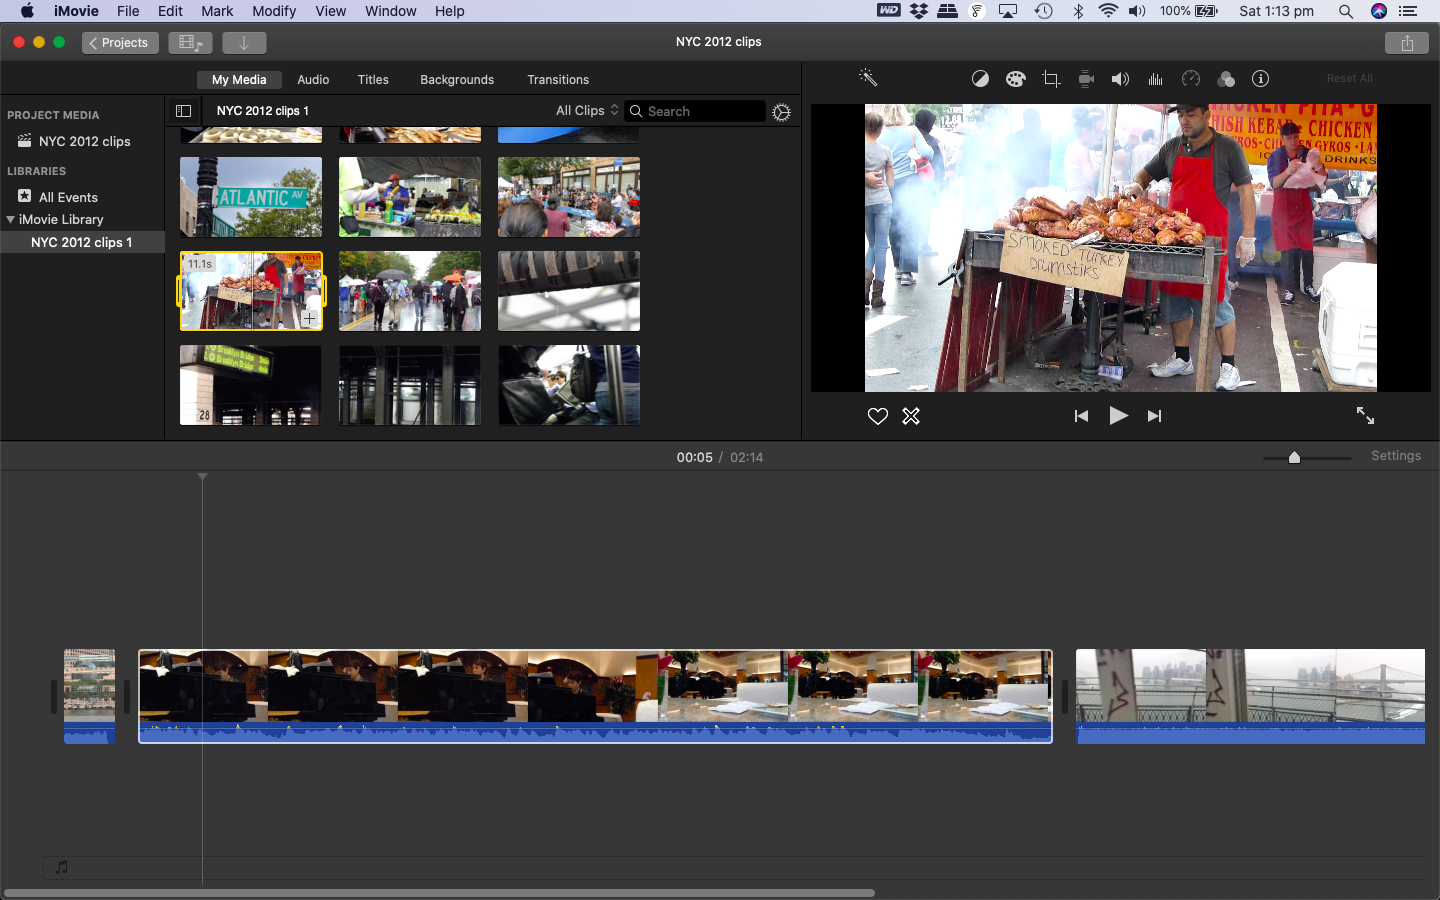
Task: Open the volume adjustment tool
Action: (x=1120, y=79)
